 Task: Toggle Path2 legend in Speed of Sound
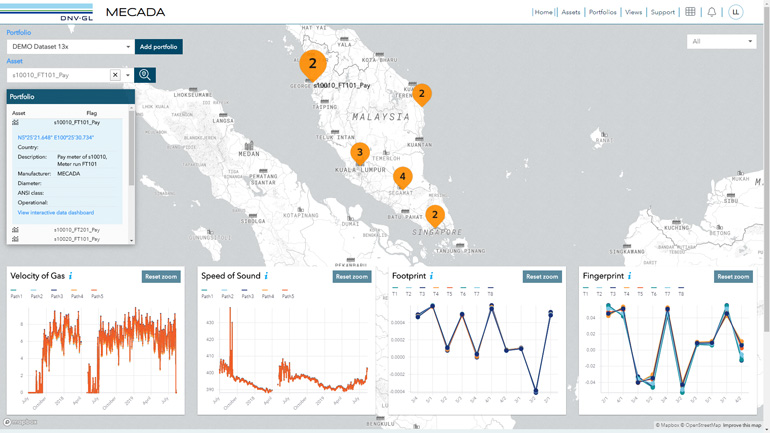point(227,294)
